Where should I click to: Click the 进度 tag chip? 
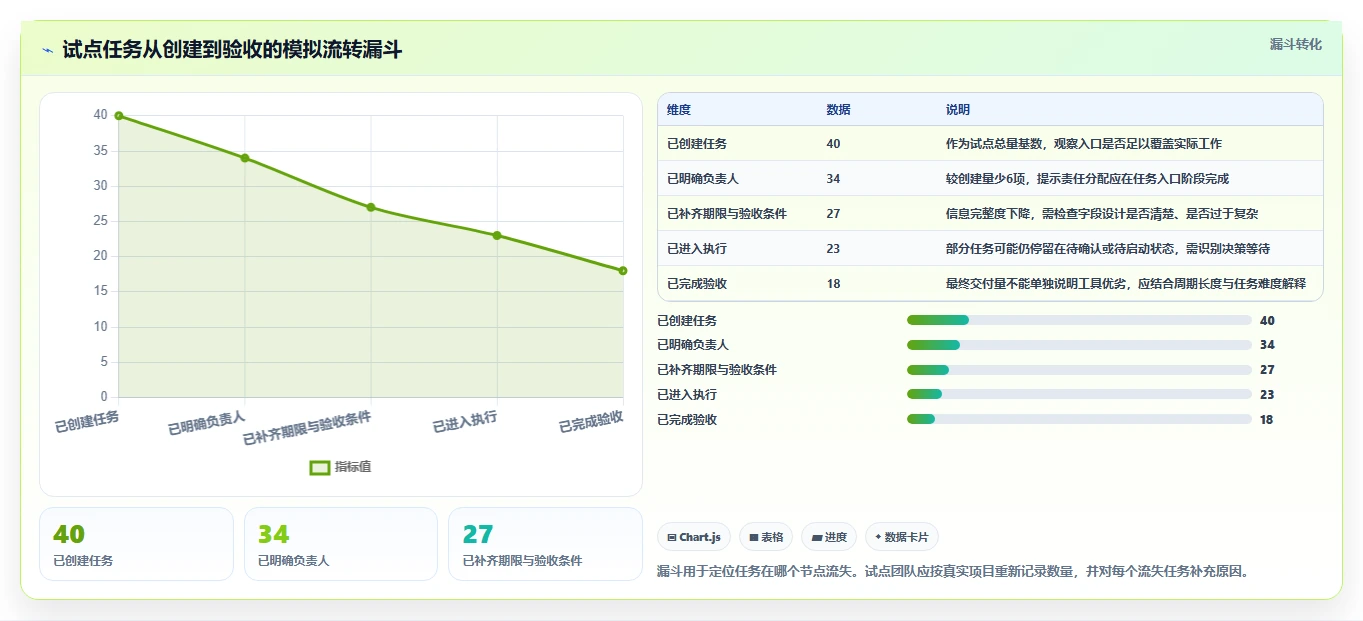coord(829,537)
